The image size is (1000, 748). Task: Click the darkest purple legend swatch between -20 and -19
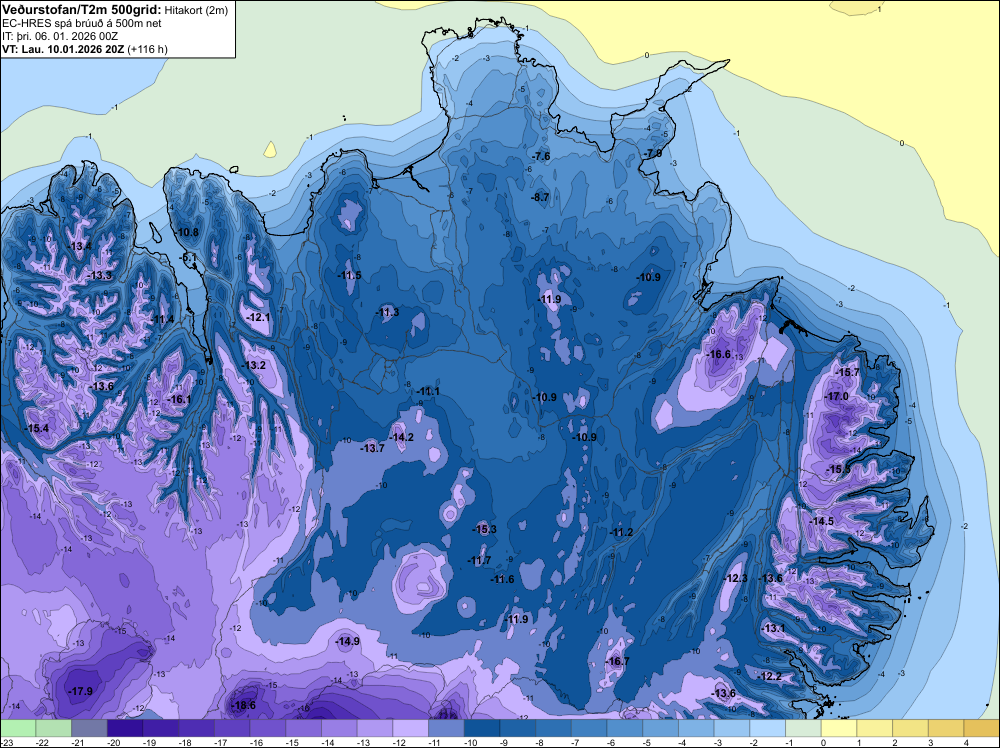click(x=124, y=728)
